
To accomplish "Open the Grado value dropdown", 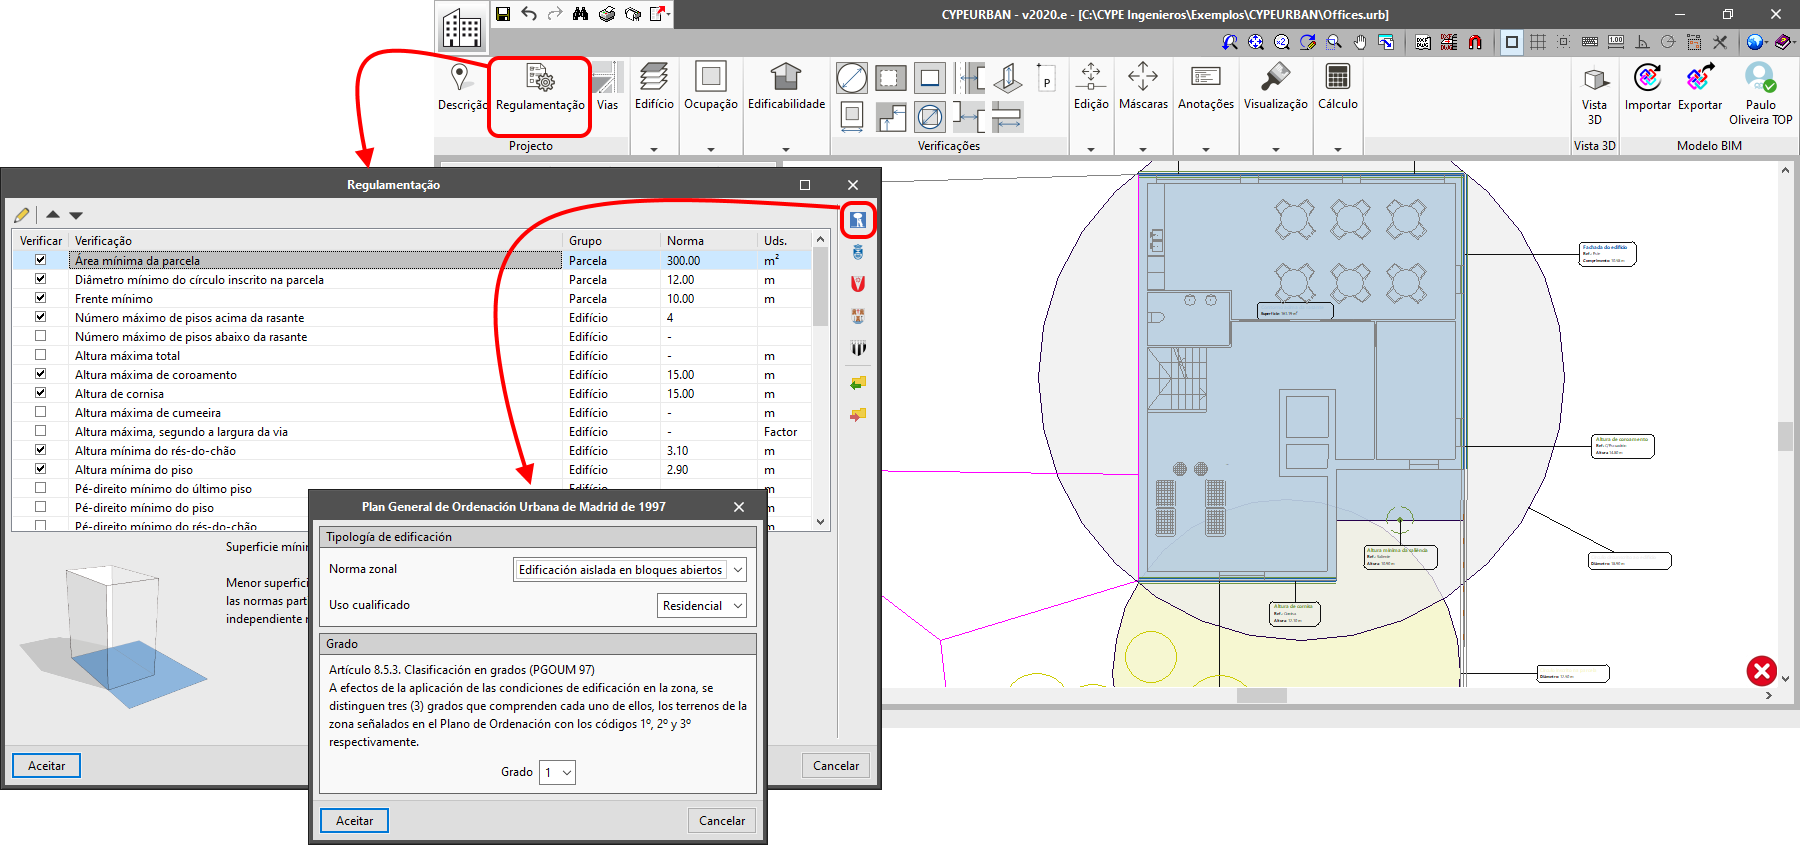I will point(557,772).
